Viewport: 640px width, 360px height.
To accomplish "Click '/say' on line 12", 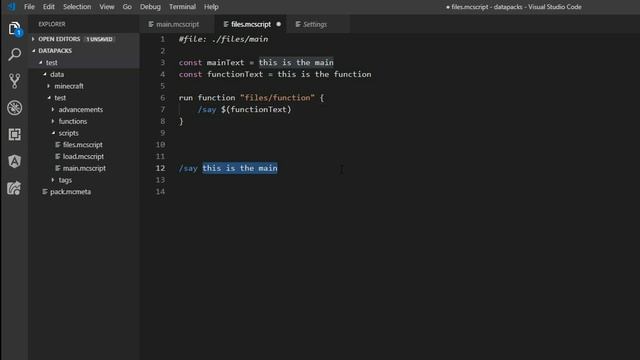I will click(188, 168).
